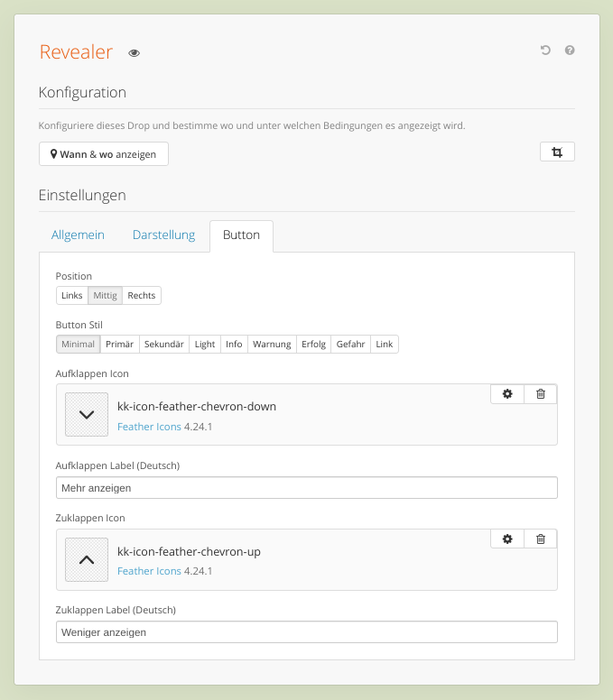This screenshot has width=613, height=700.
Task: Set position to Rechts
Action: (142, 296)
